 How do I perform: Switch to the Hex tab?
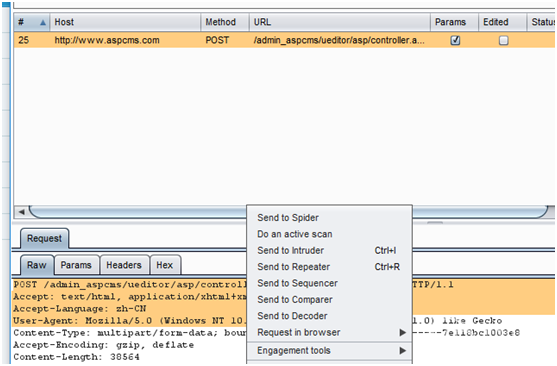(165, 265)
